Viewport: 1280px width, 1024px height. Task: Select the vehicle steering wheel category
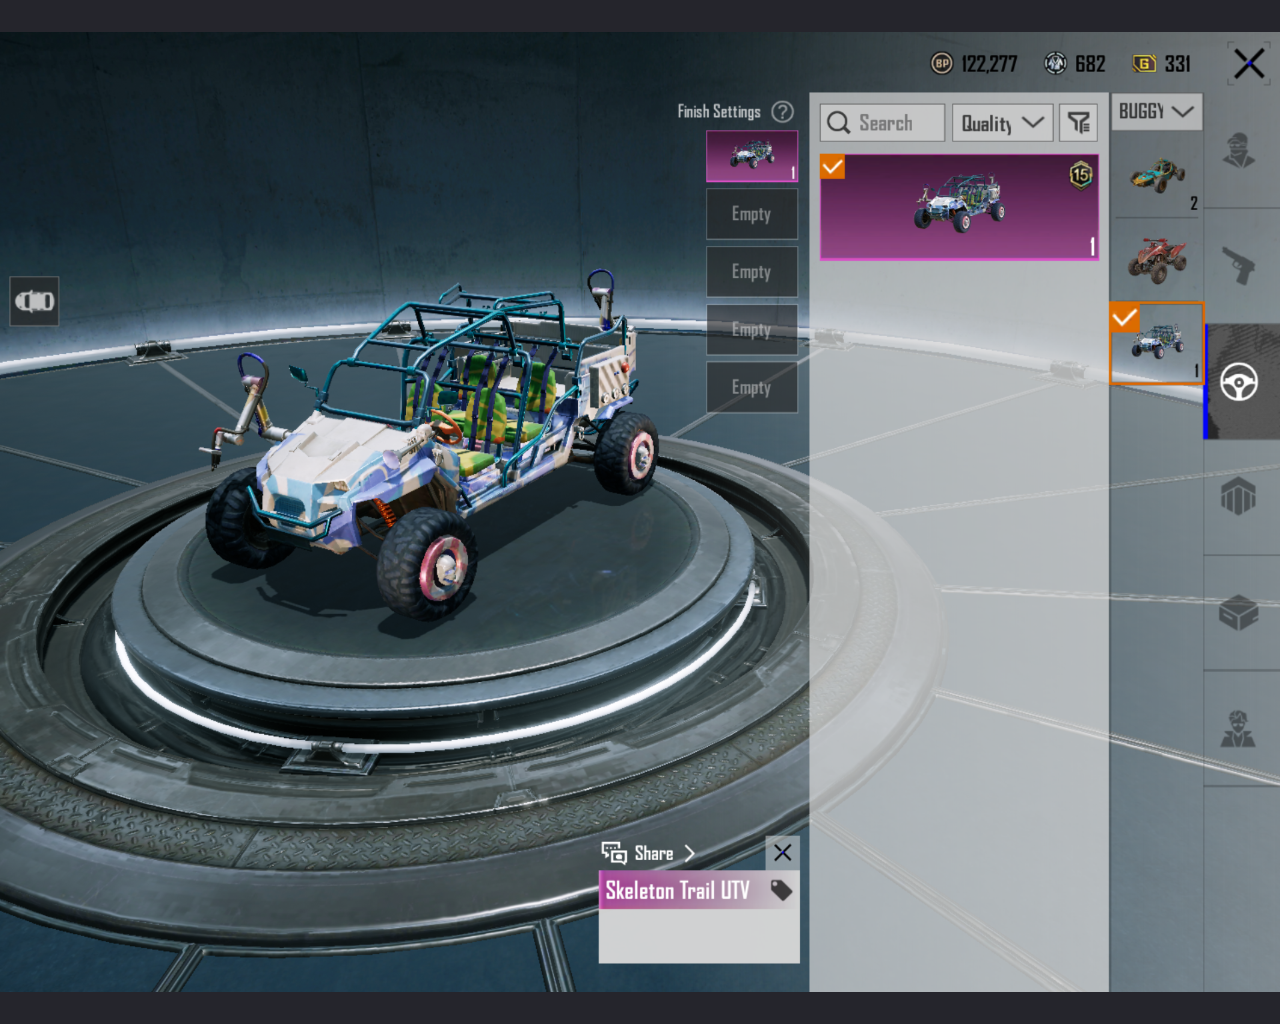pyautogui.click(x=1240, y=382)
